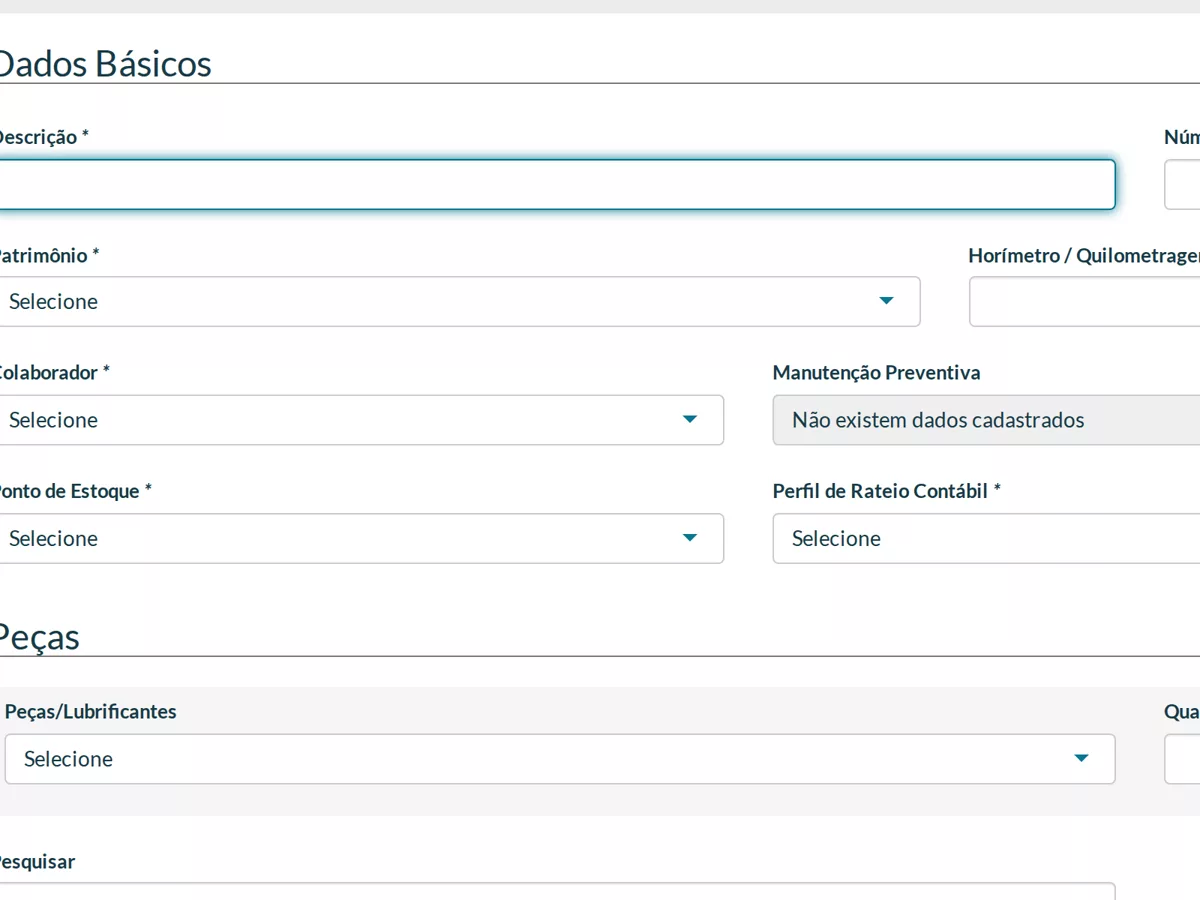
Task: Expand the Peças/Lubrificantes dropdown
Action: tap(560, 759)
